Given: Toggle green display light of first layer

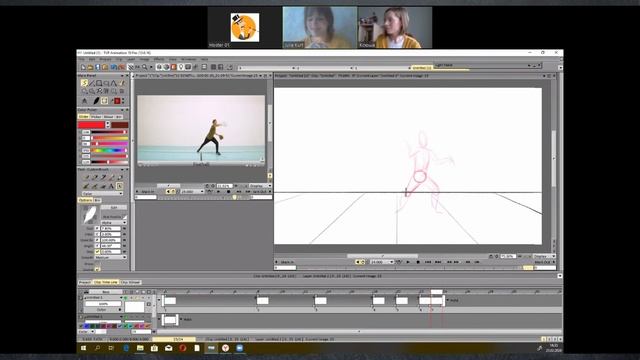Looking at the screenshot, I should coord(126,298).
